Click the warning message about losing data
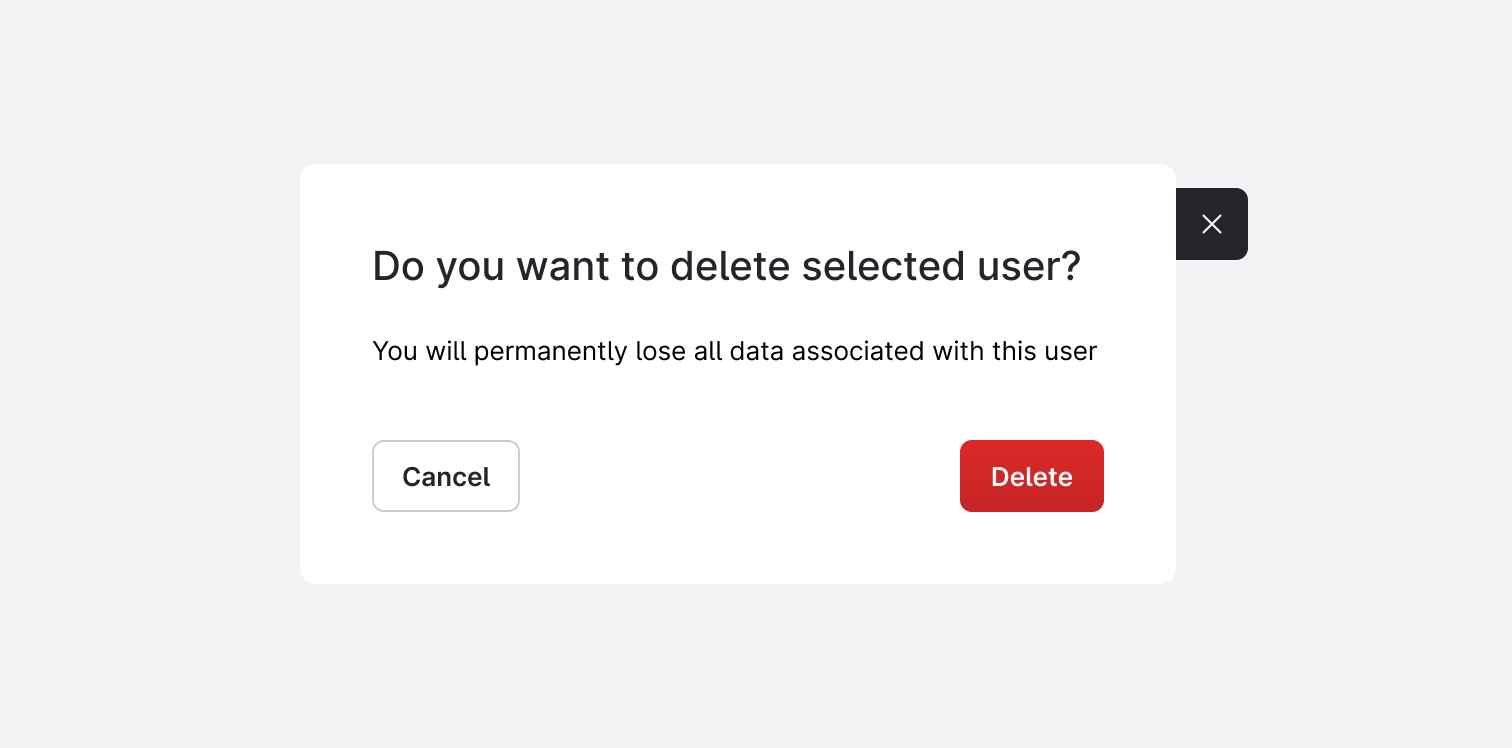 coord(734,351)
